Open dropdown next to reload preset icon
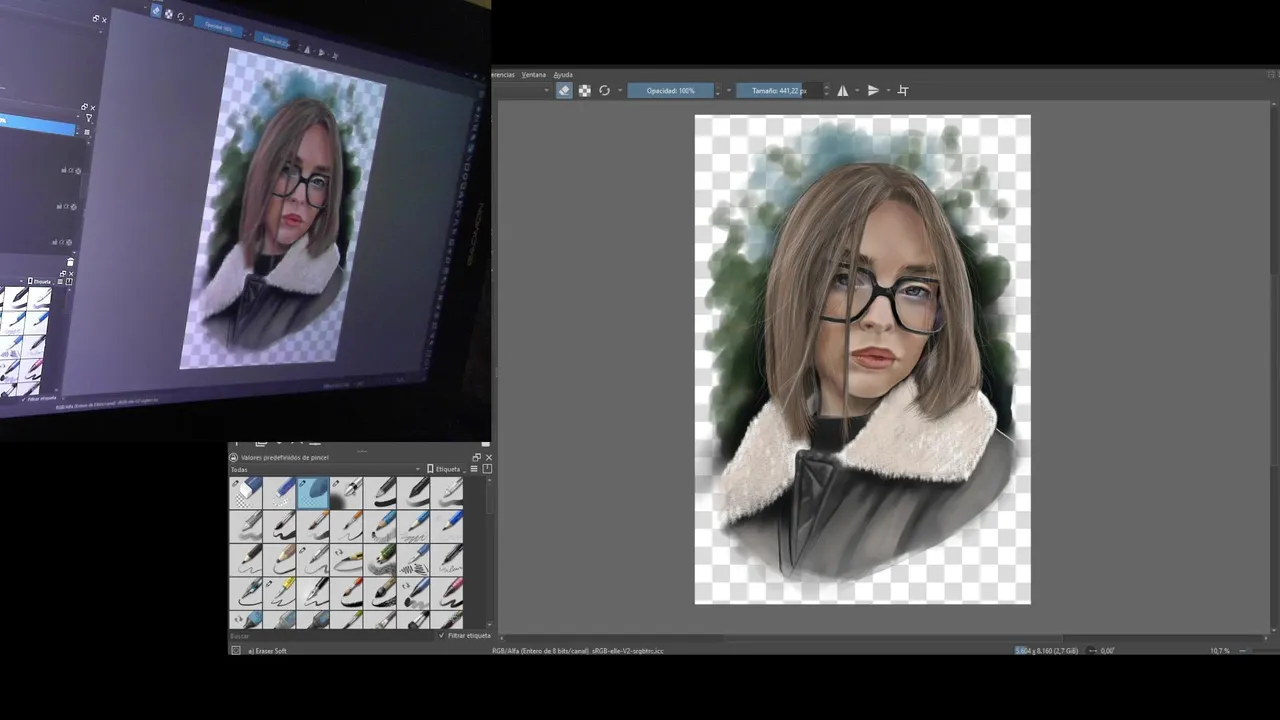 point(620,90)
